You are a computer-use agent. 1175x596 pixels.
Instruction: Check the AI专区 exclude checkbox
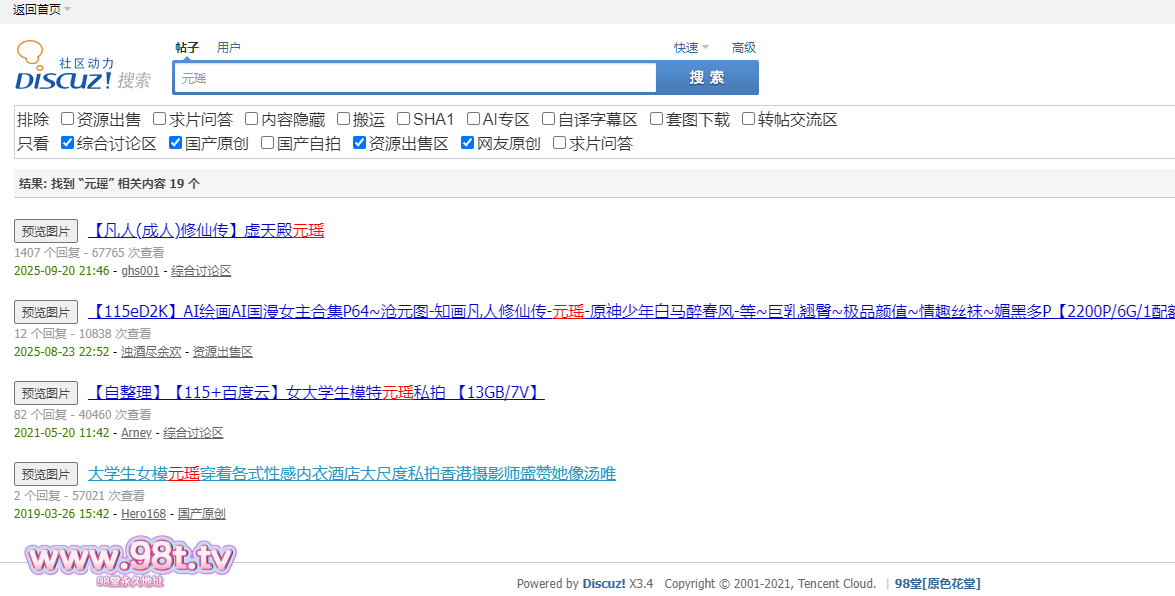pos(474,119)
